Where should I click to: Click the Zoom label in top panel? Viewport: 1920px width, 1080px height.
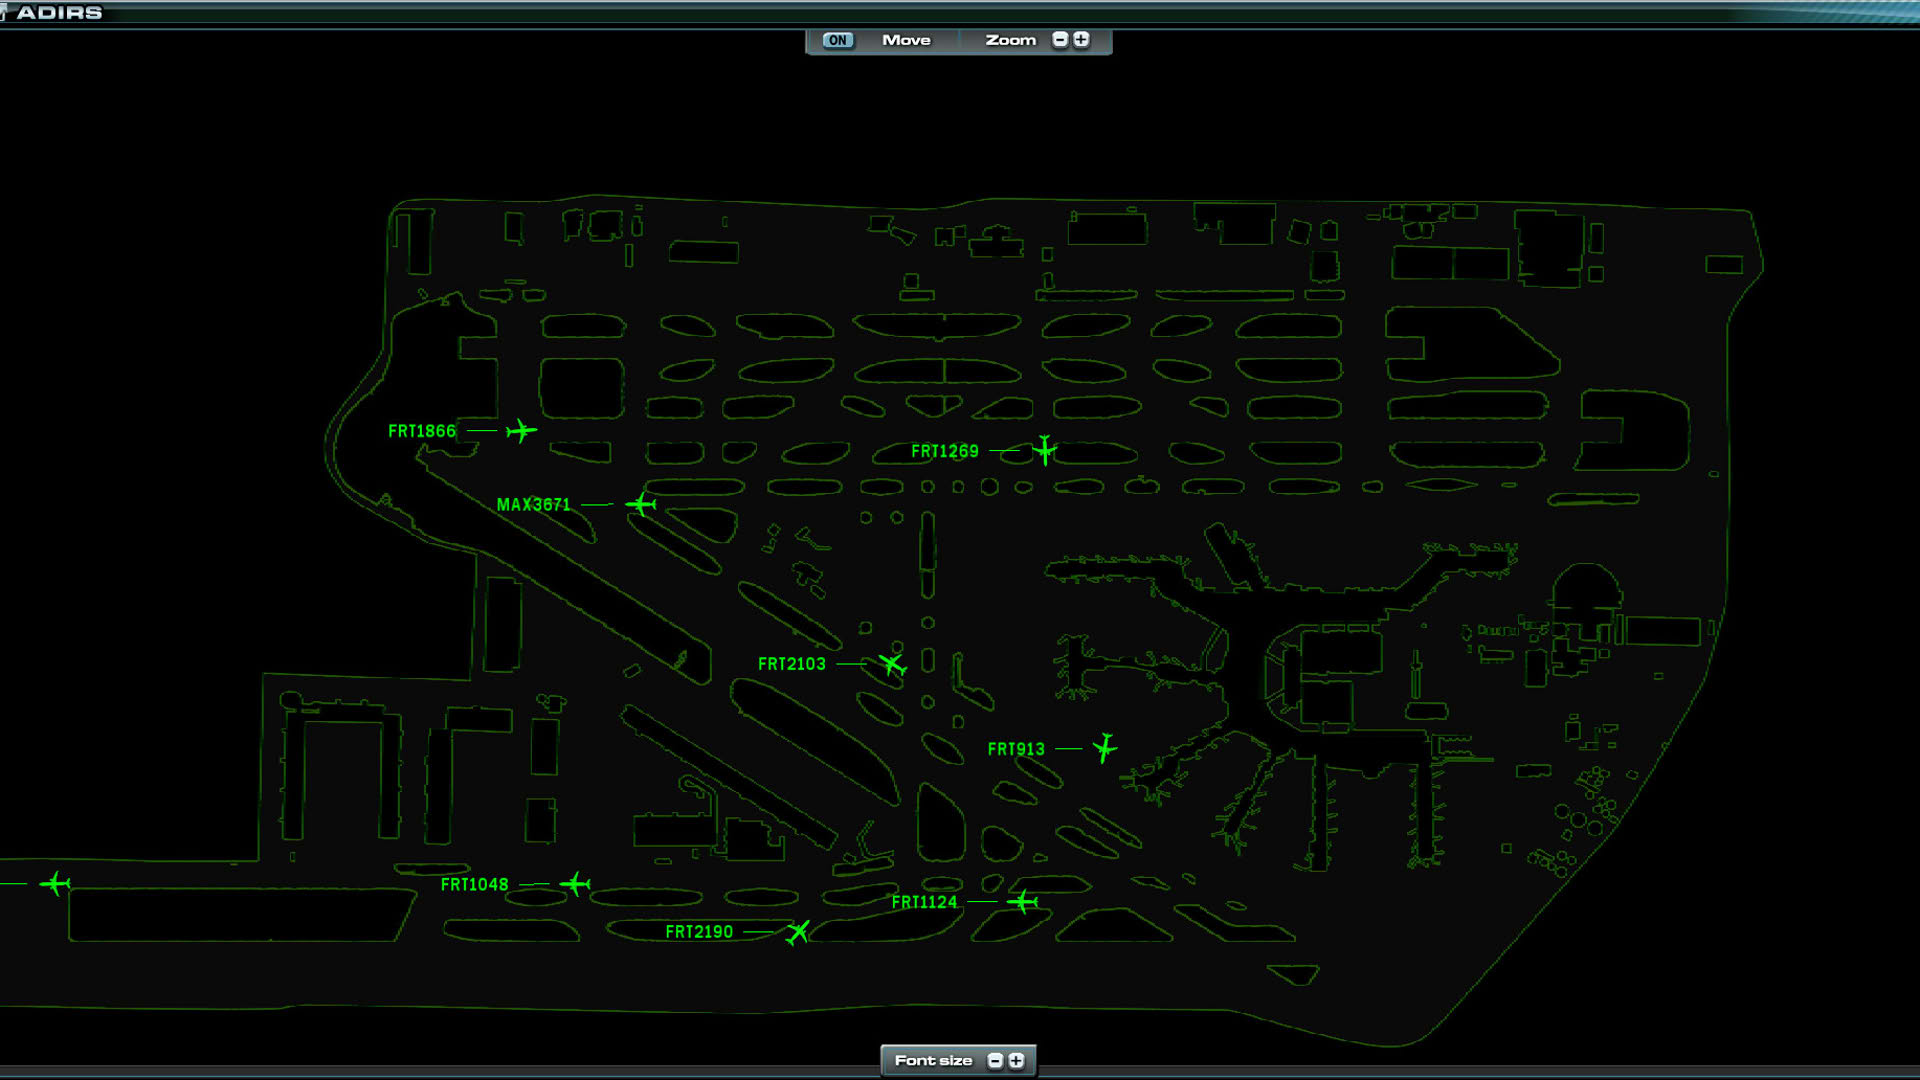[x=1011, y=40]
